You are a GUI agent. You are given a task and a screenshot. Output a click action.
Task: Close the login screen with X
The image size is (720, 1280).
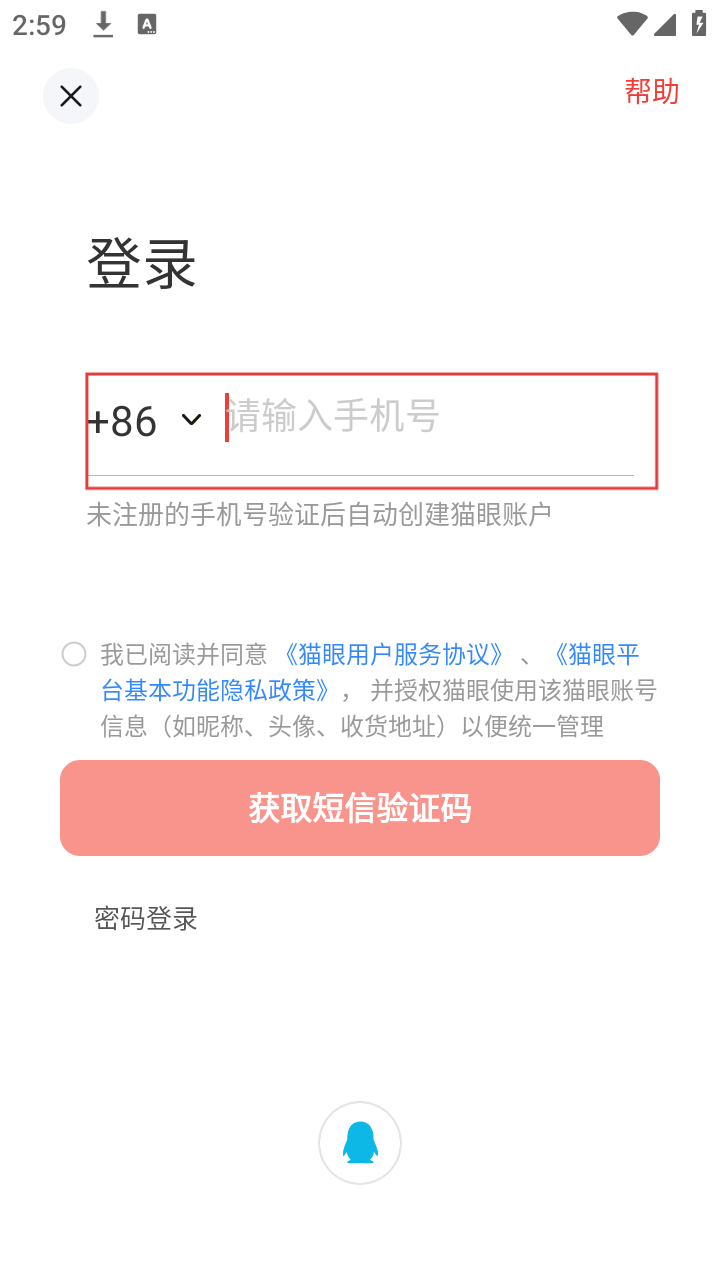tap(71, 96)
